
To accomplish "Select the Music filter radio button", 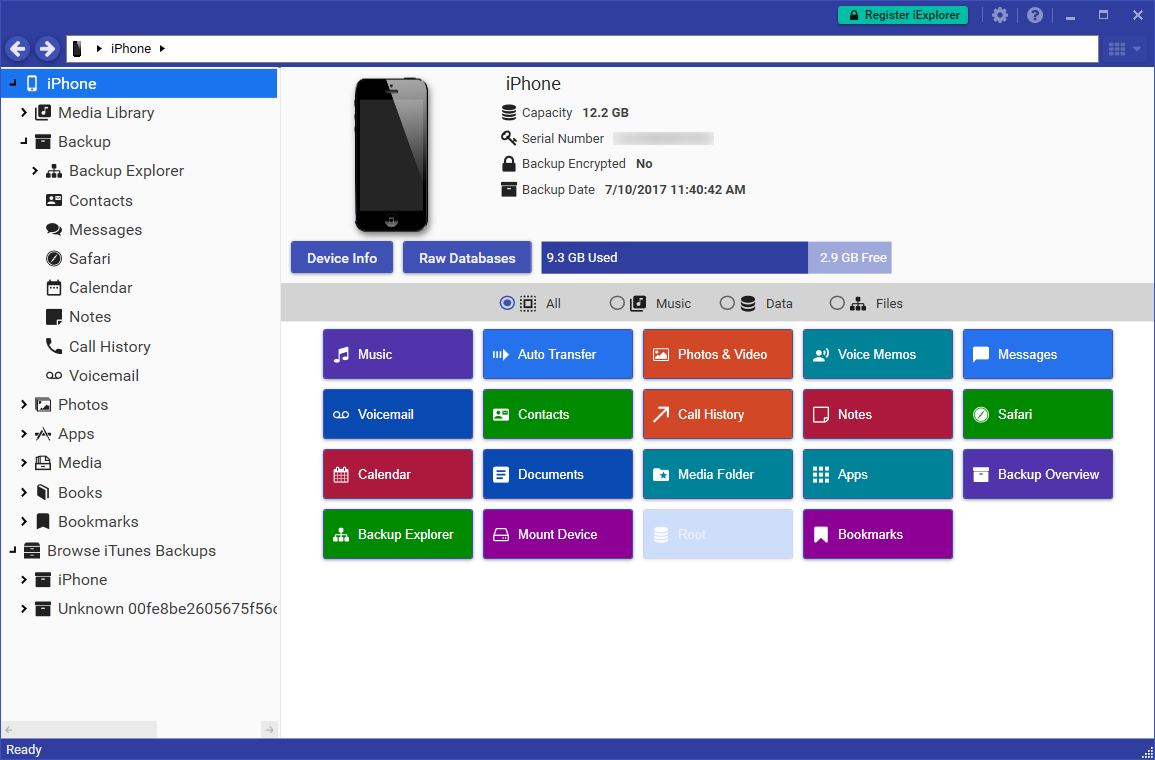I will click(x=617, y=303).
